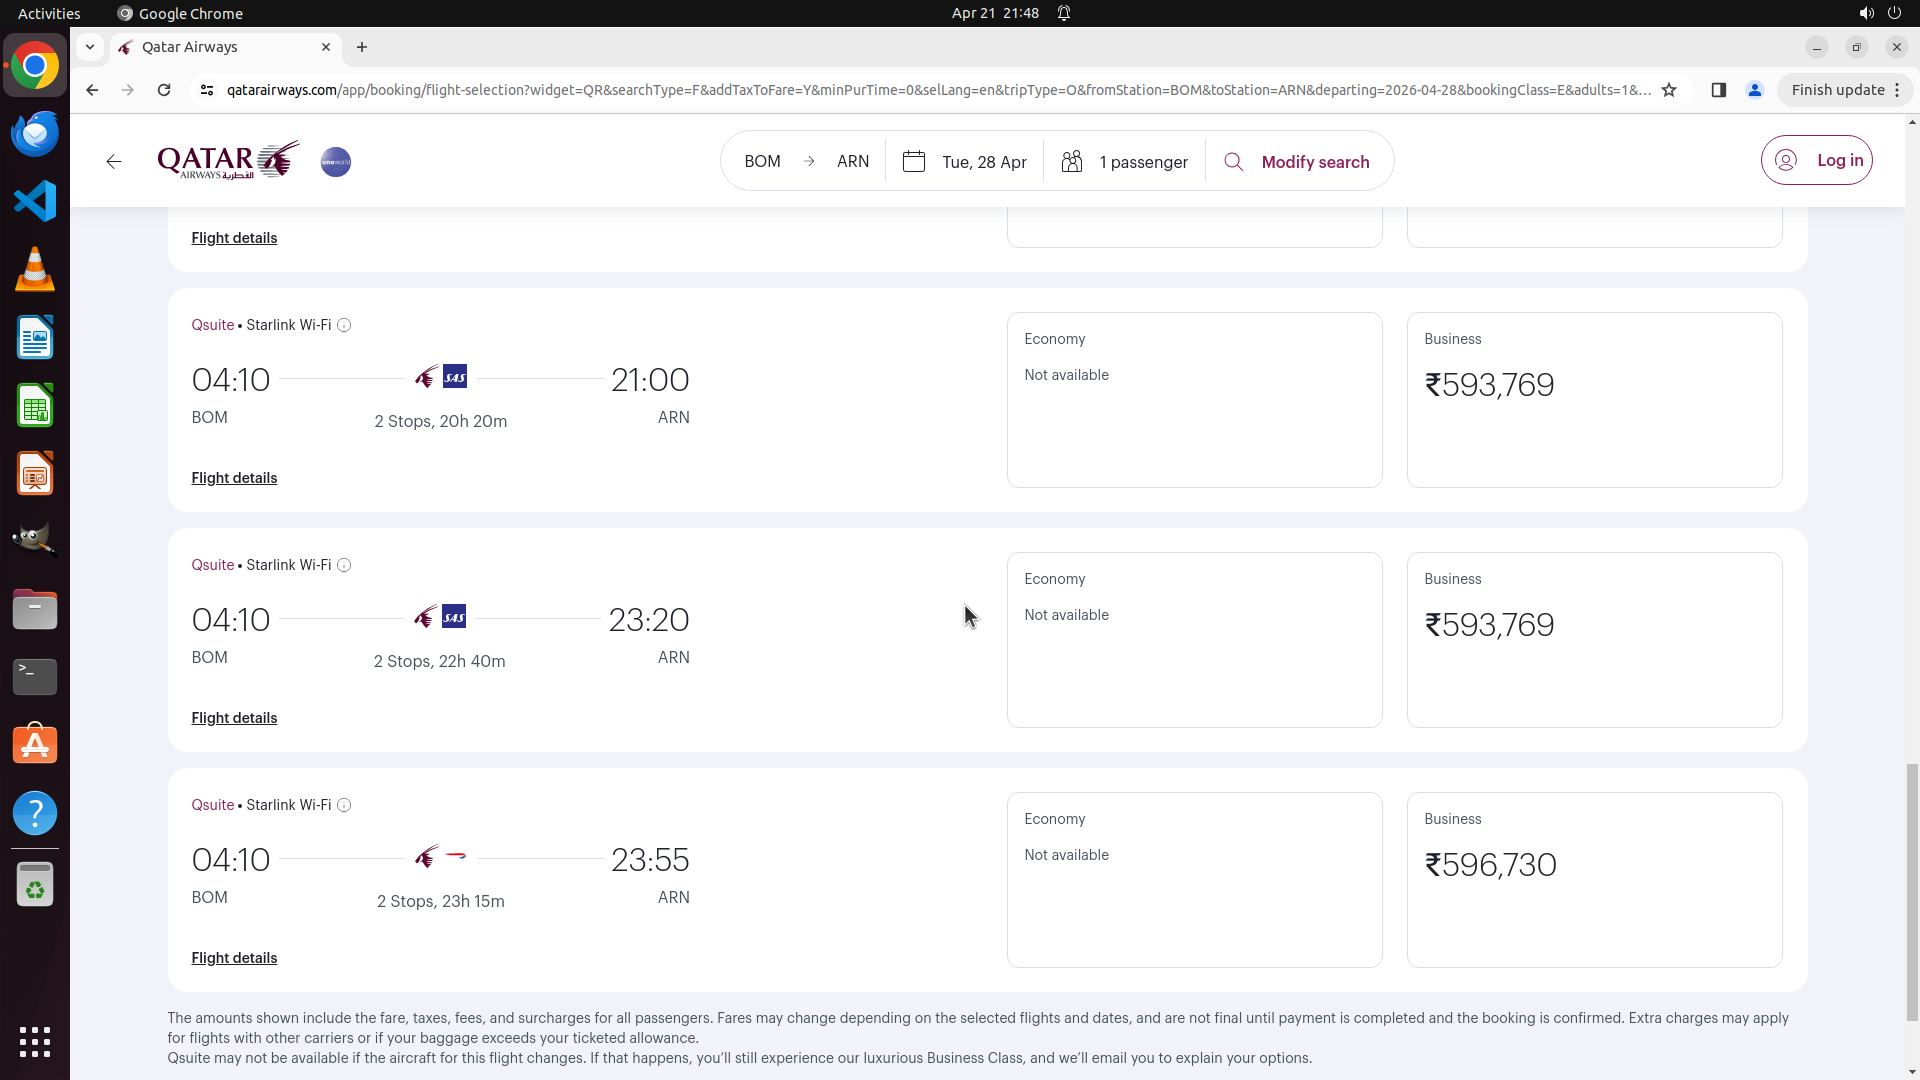Image resolution: width=1920 pixels, height=1080 pixels.
Task: Open the Activities overview menu
Action: pyautogui.click(x=49, y=13)
